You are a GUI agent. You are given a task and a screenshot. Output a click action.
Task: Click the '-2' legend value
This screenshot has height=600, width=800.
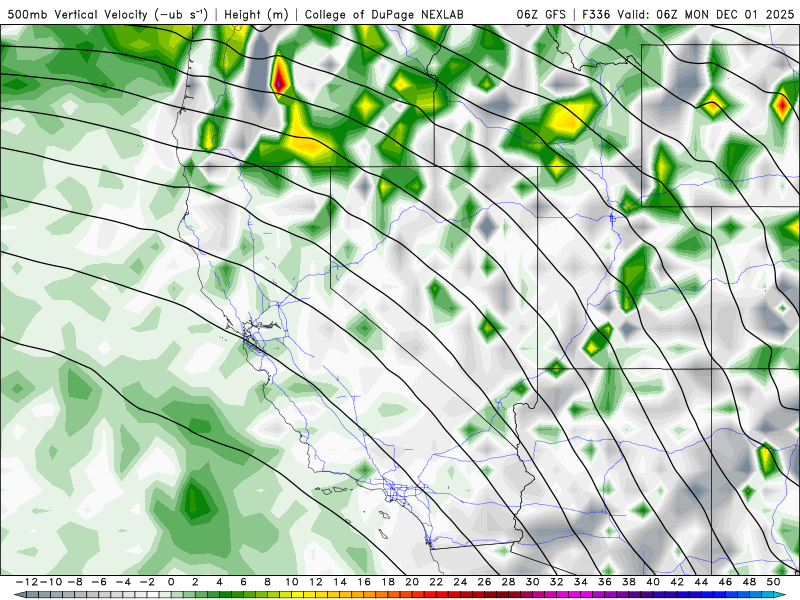pyautogui.click(x=147, y=582)
